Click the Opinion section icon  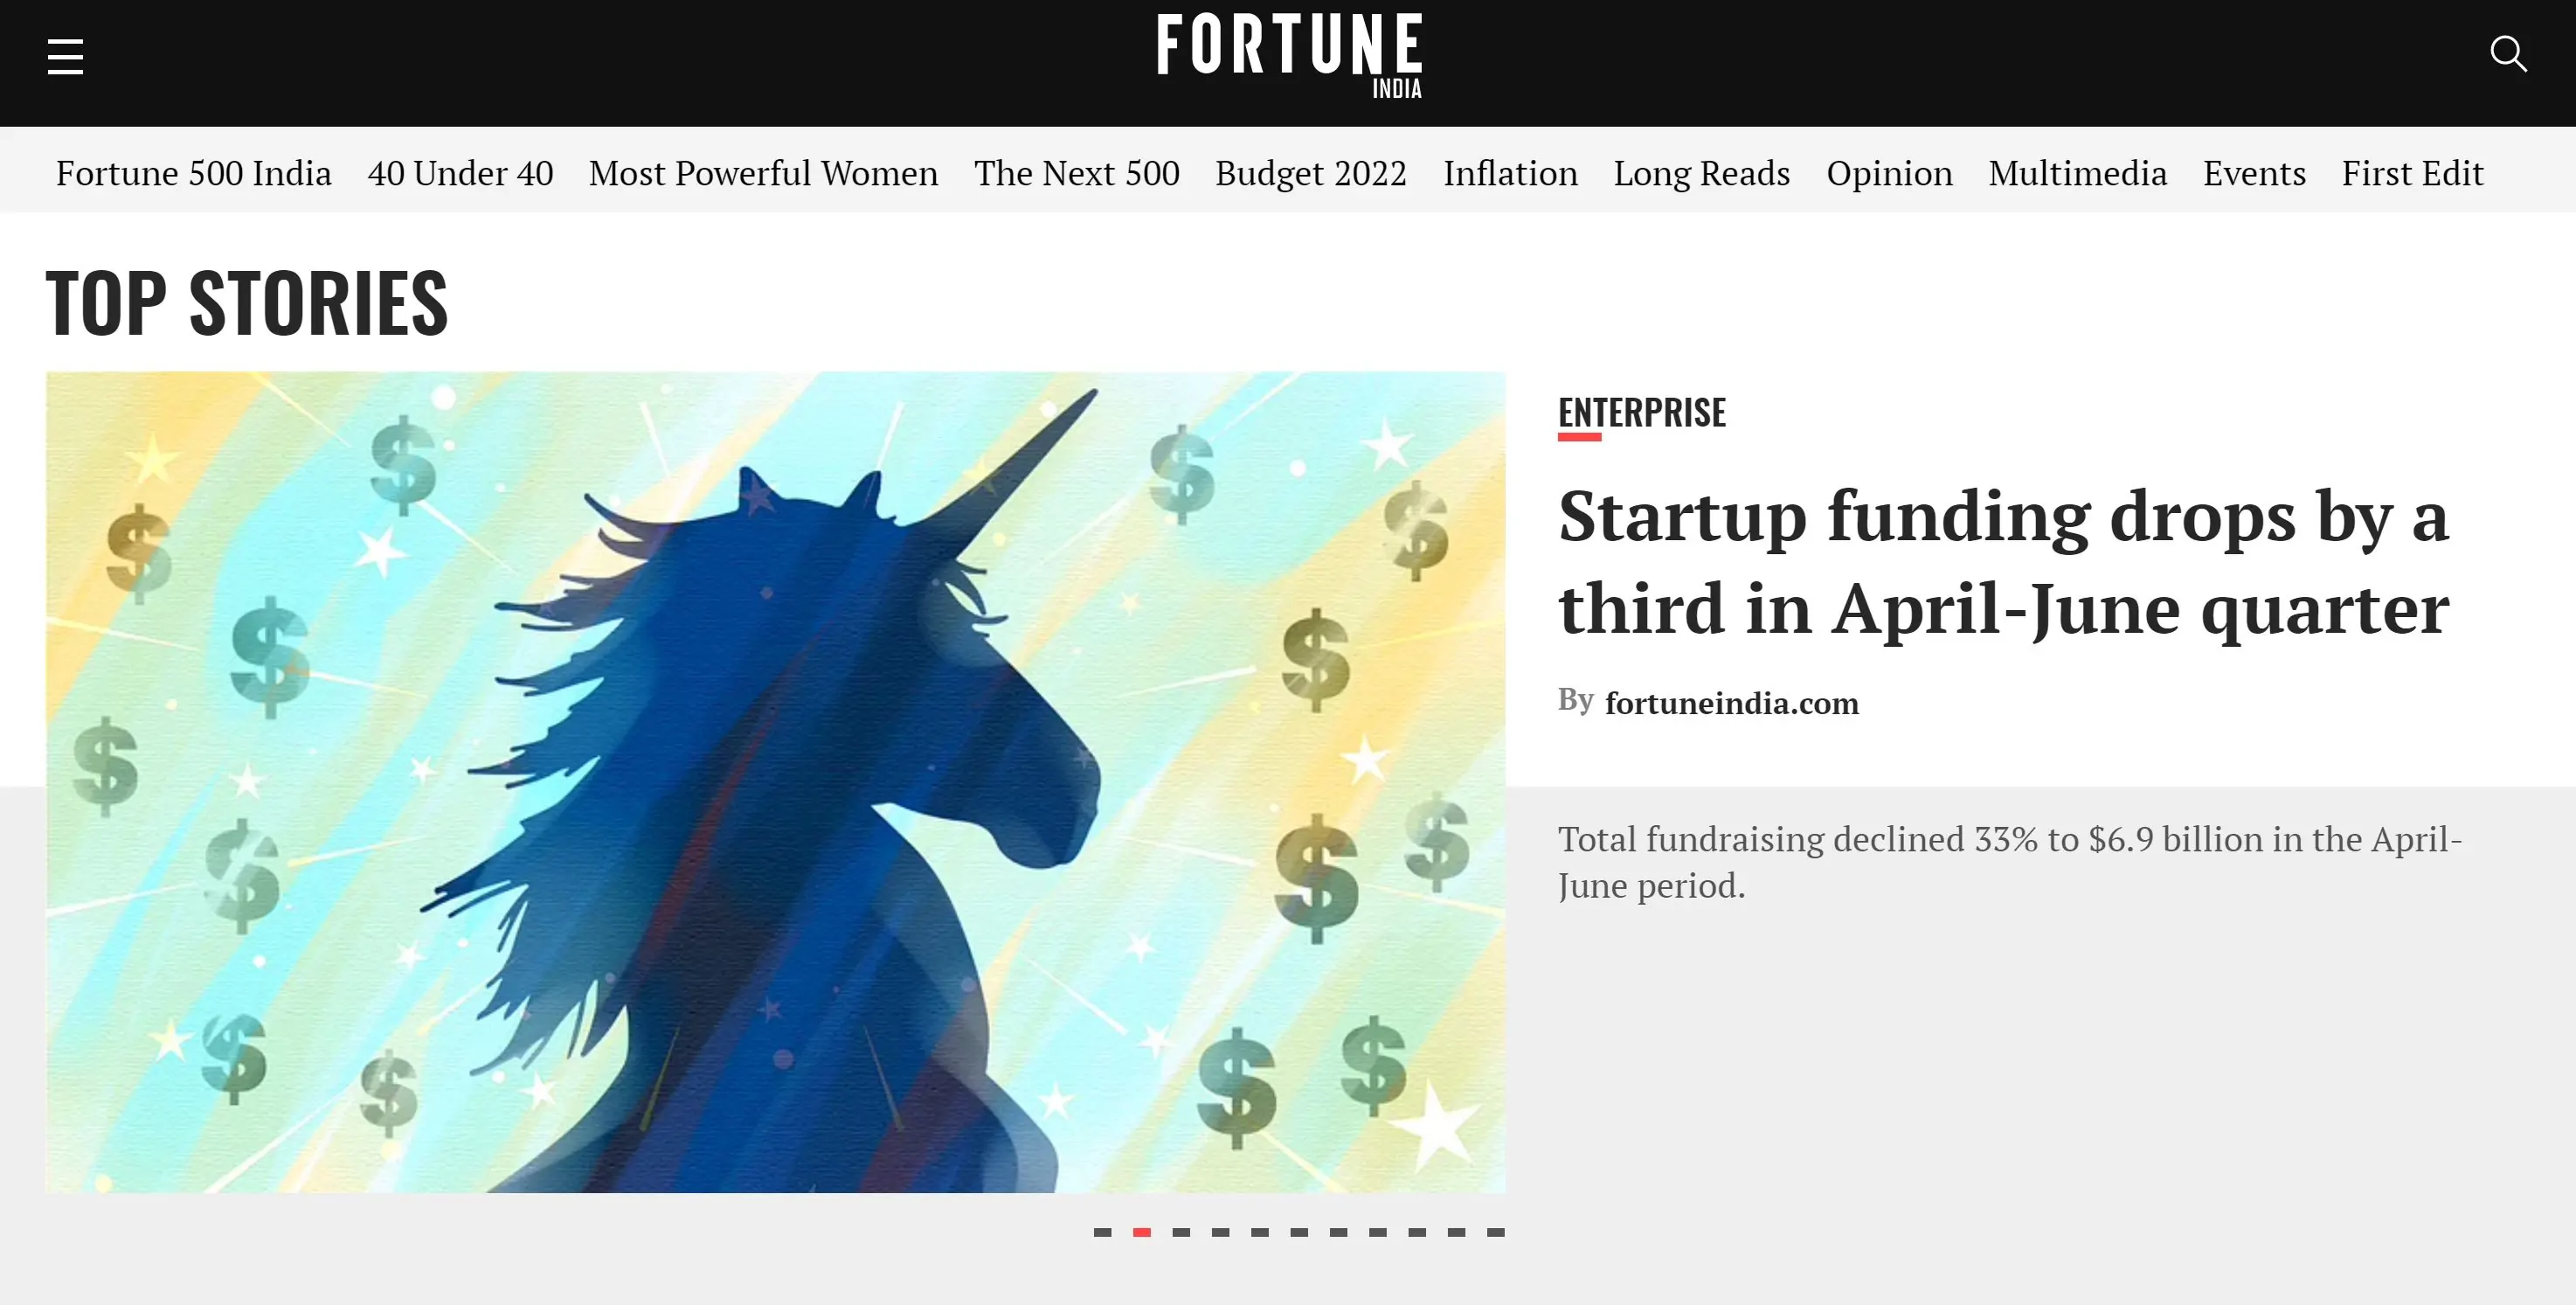pyautogui.click(x=1889, y=171)
